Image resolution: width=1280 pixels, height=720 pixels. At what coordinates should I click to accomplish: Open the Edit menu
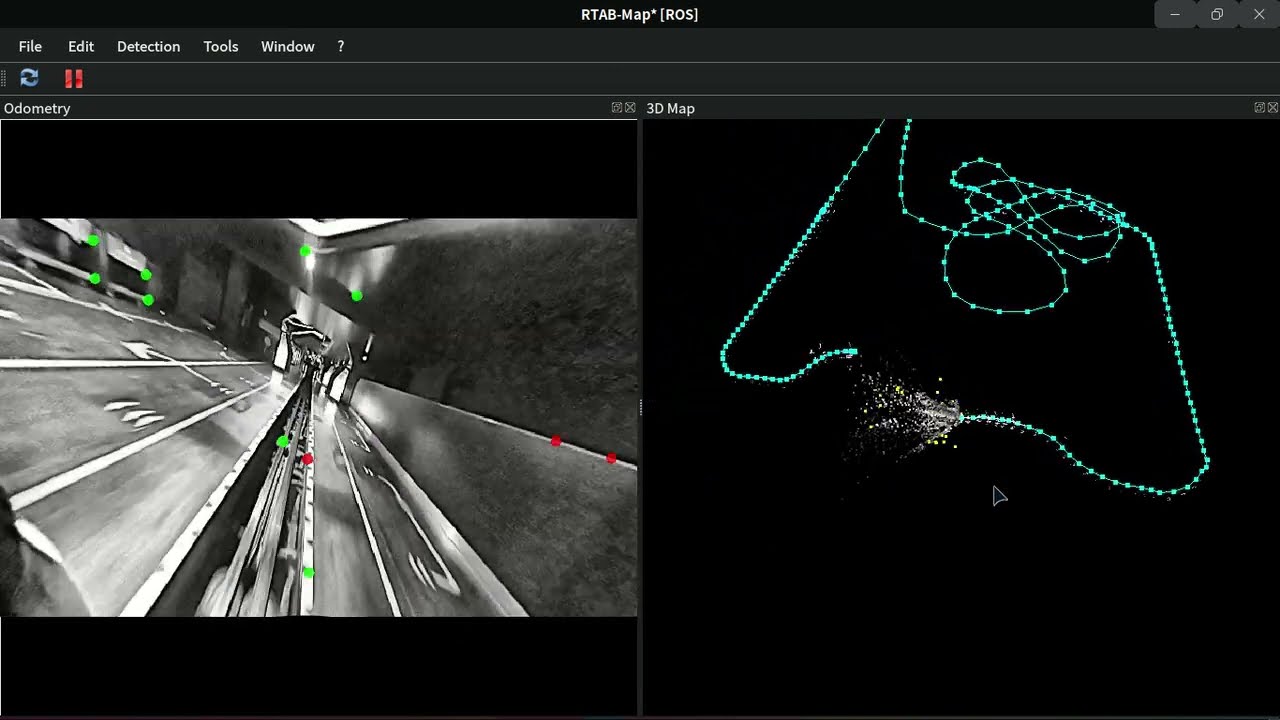tap(80, 46)
